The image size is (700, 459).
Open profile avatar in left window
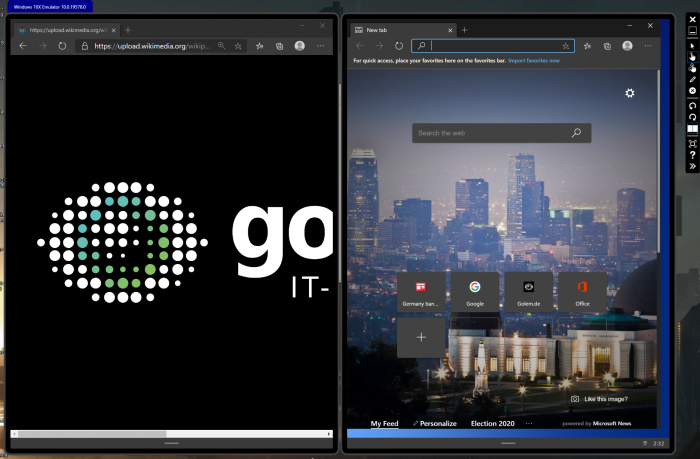click(300, 46)
